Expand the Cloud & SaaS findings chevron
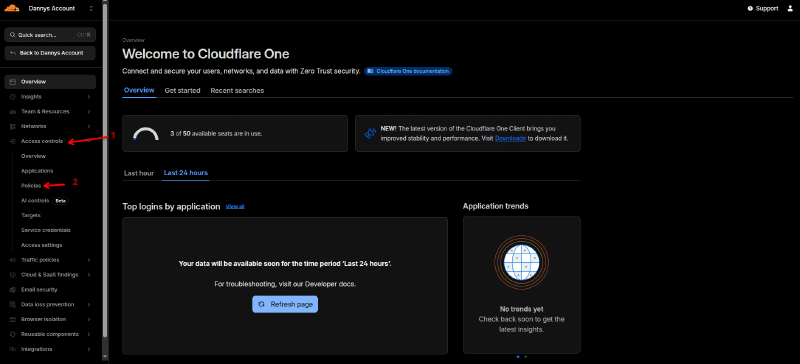 tap(89, 275)
